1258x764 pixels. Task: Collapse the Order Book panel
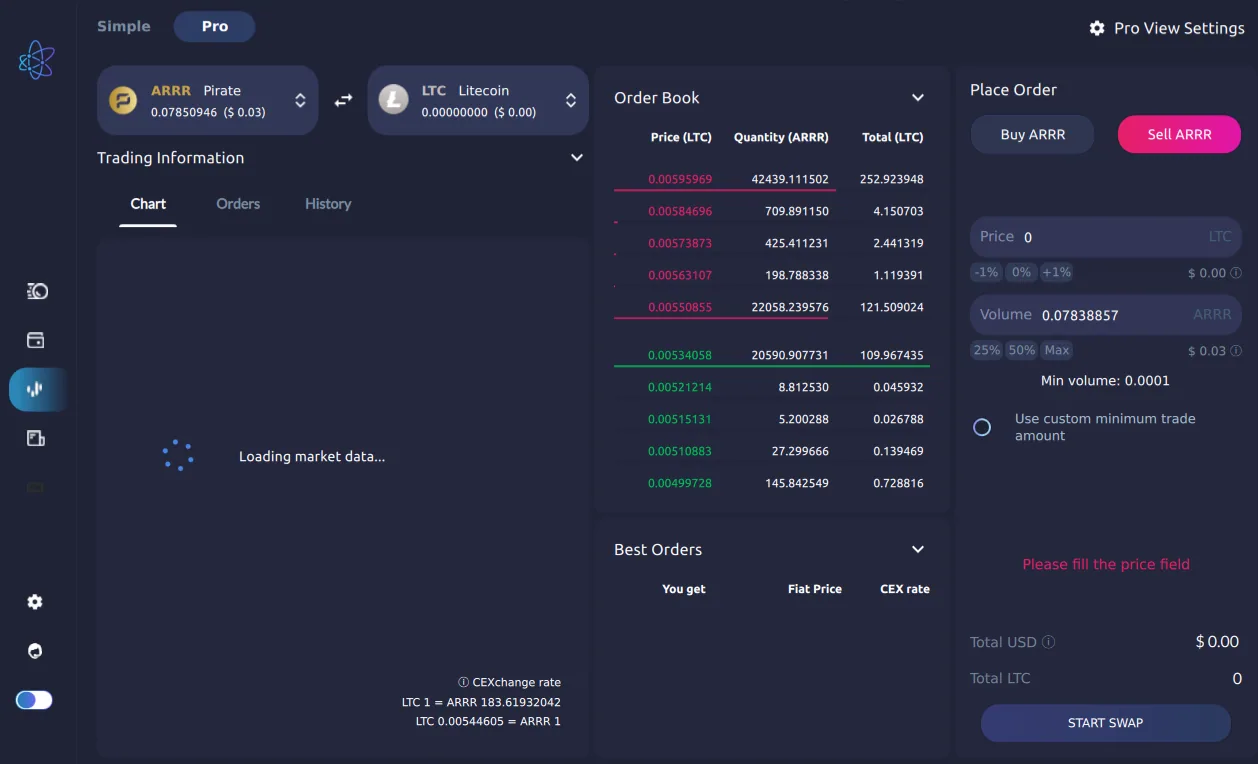918,98
